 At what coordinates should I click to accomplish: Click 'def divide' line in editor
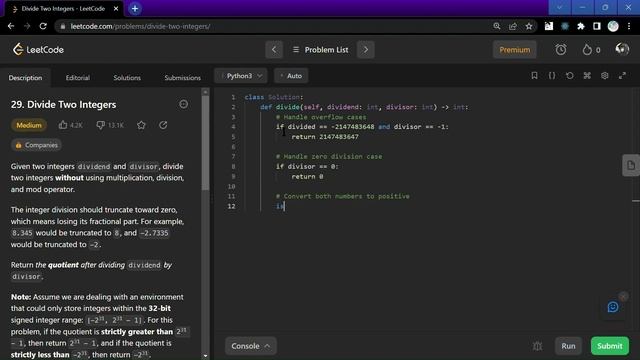click(x=364, y=107)
